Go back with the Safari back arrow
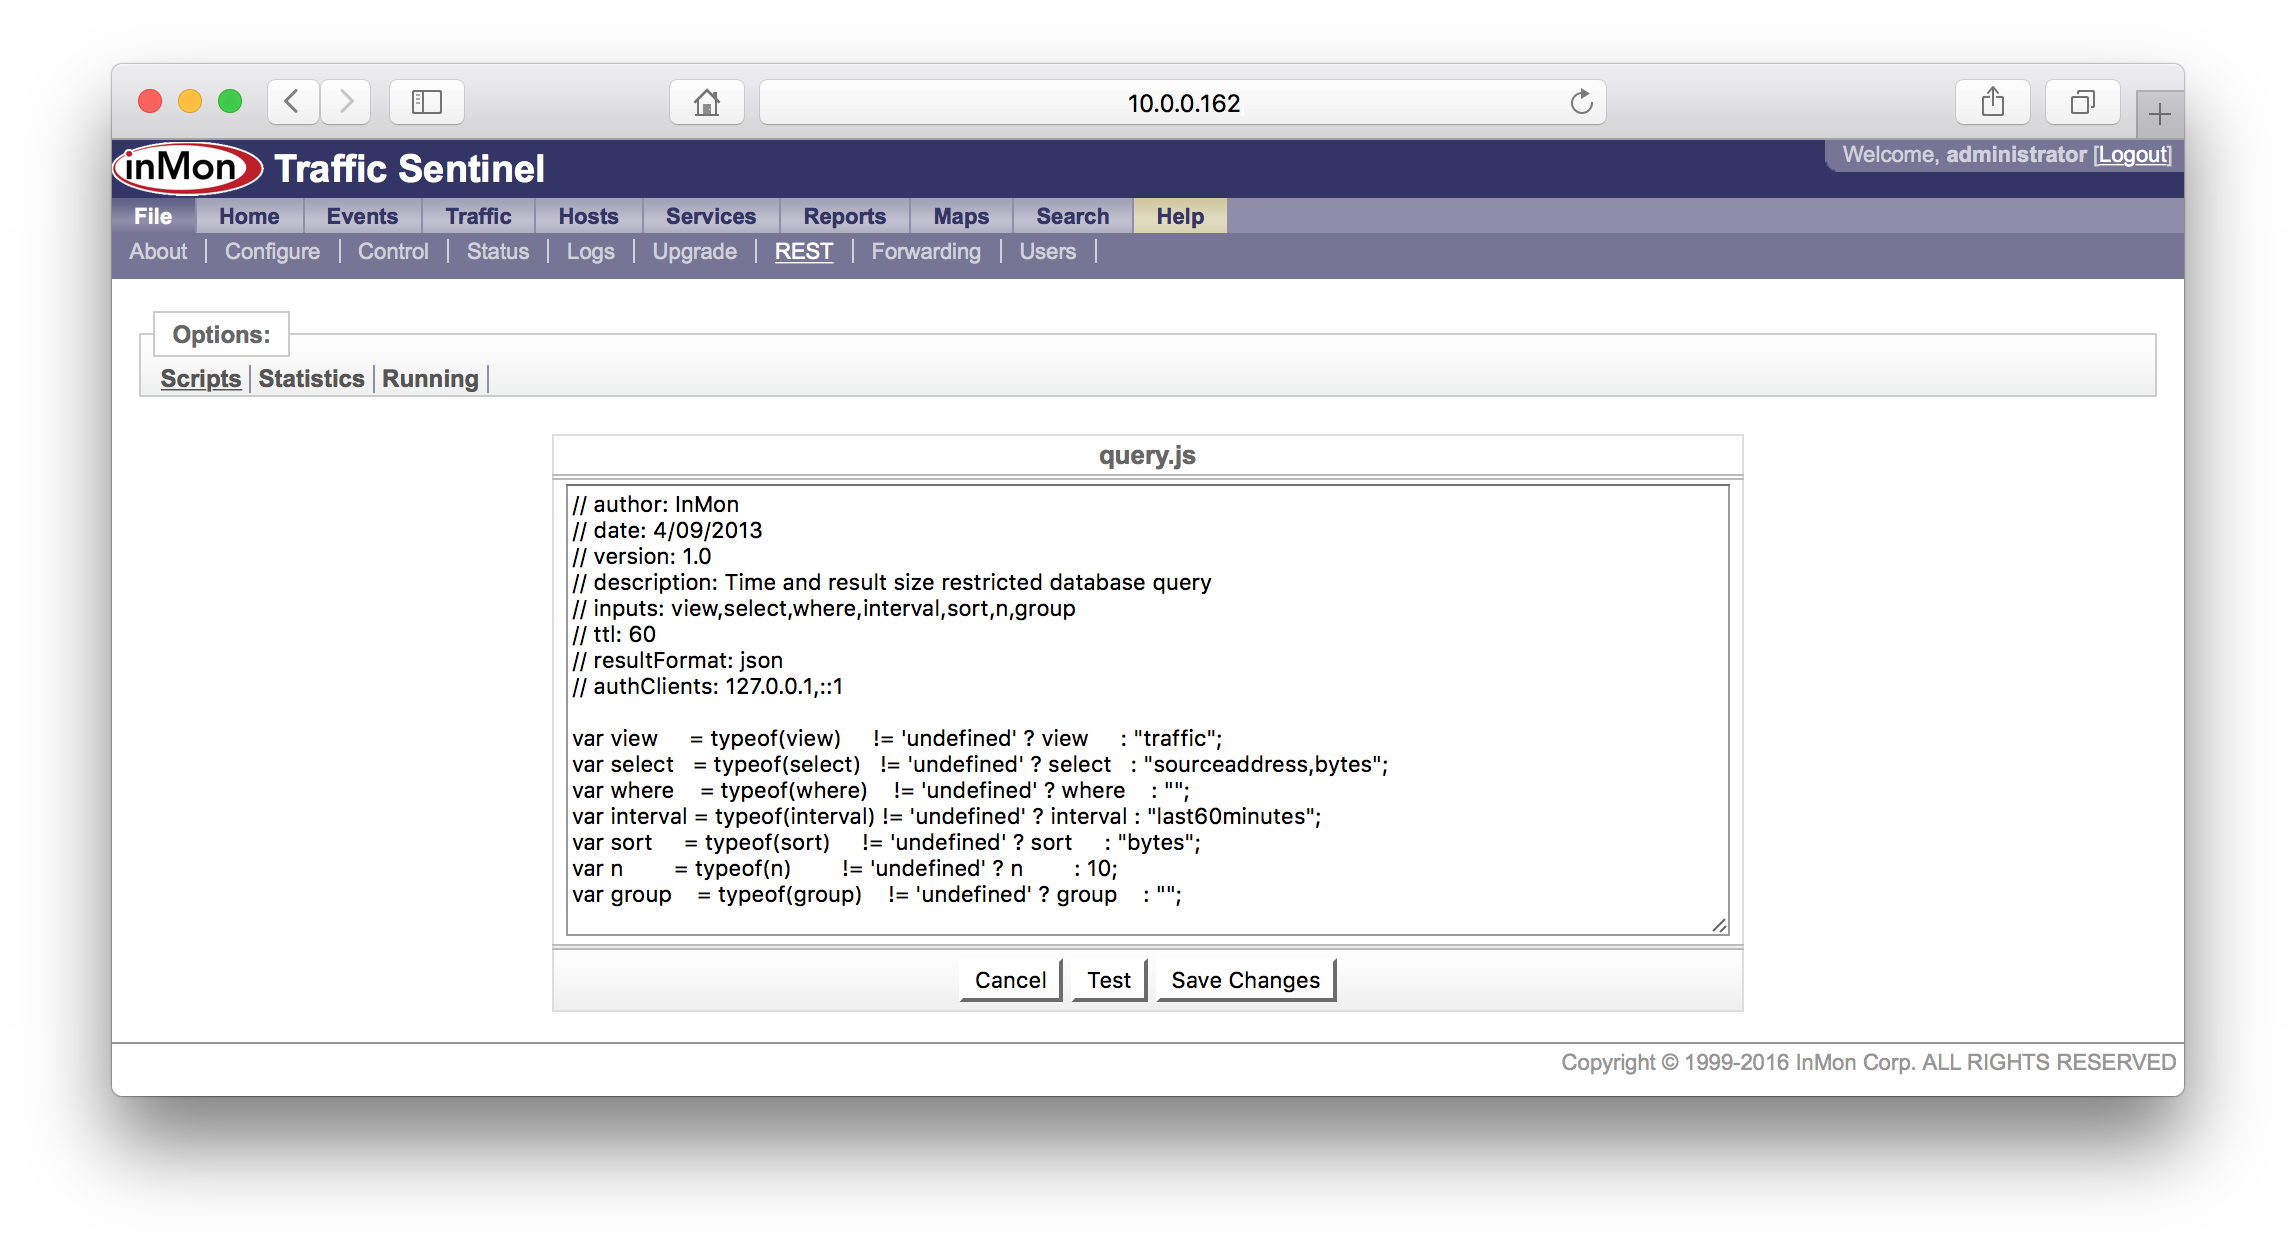 (x=293, y=102)
